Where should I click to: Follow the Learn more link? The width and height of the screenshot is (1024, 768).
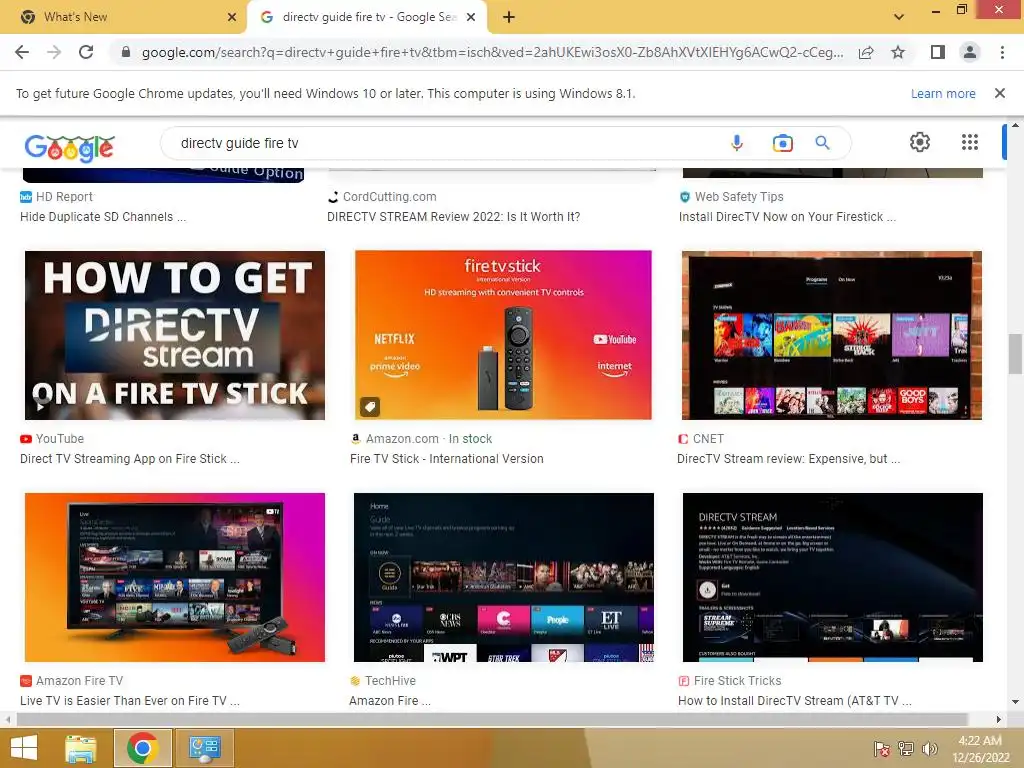[943, 93]
